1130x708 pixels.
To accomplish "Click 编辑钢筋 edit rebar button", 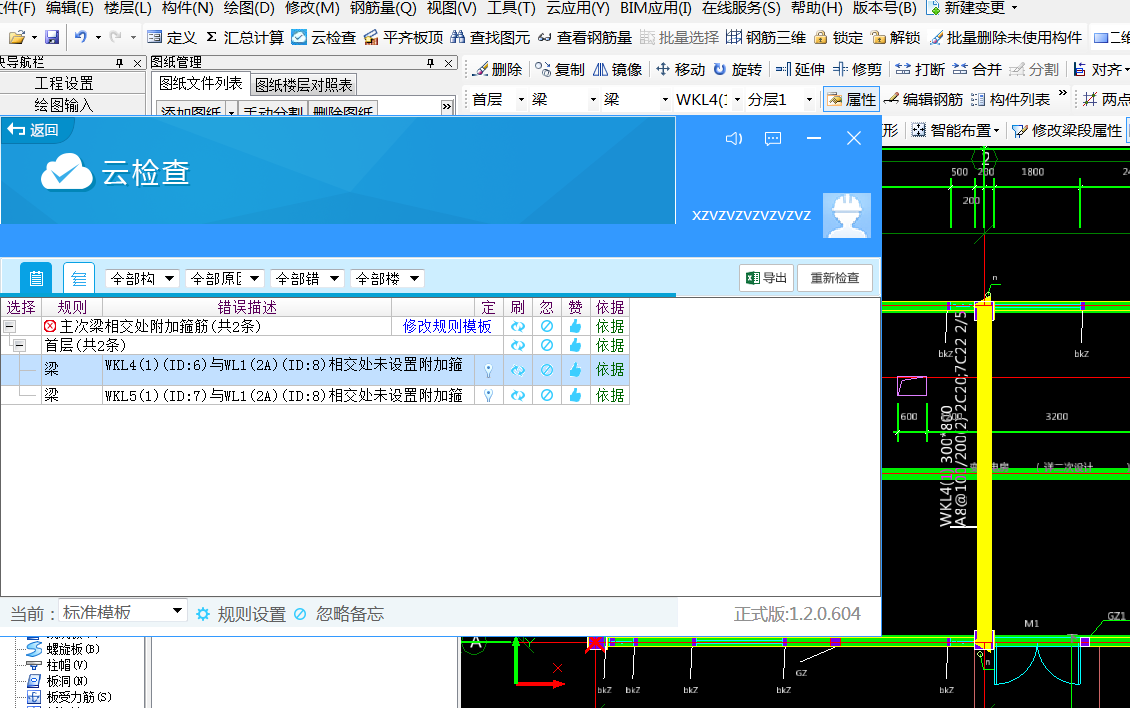I will 923,99.
